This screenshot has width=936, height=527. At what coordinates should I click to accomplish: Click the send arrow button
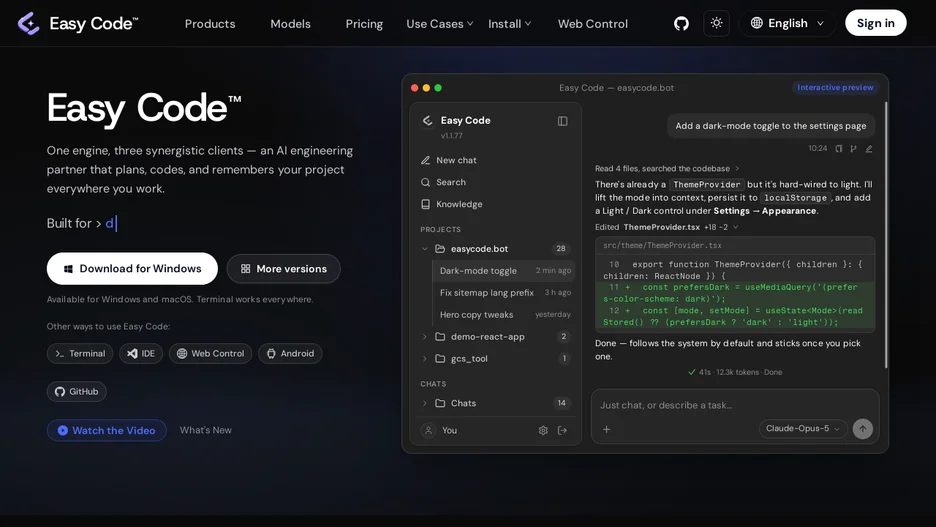[x=863, y=429]
